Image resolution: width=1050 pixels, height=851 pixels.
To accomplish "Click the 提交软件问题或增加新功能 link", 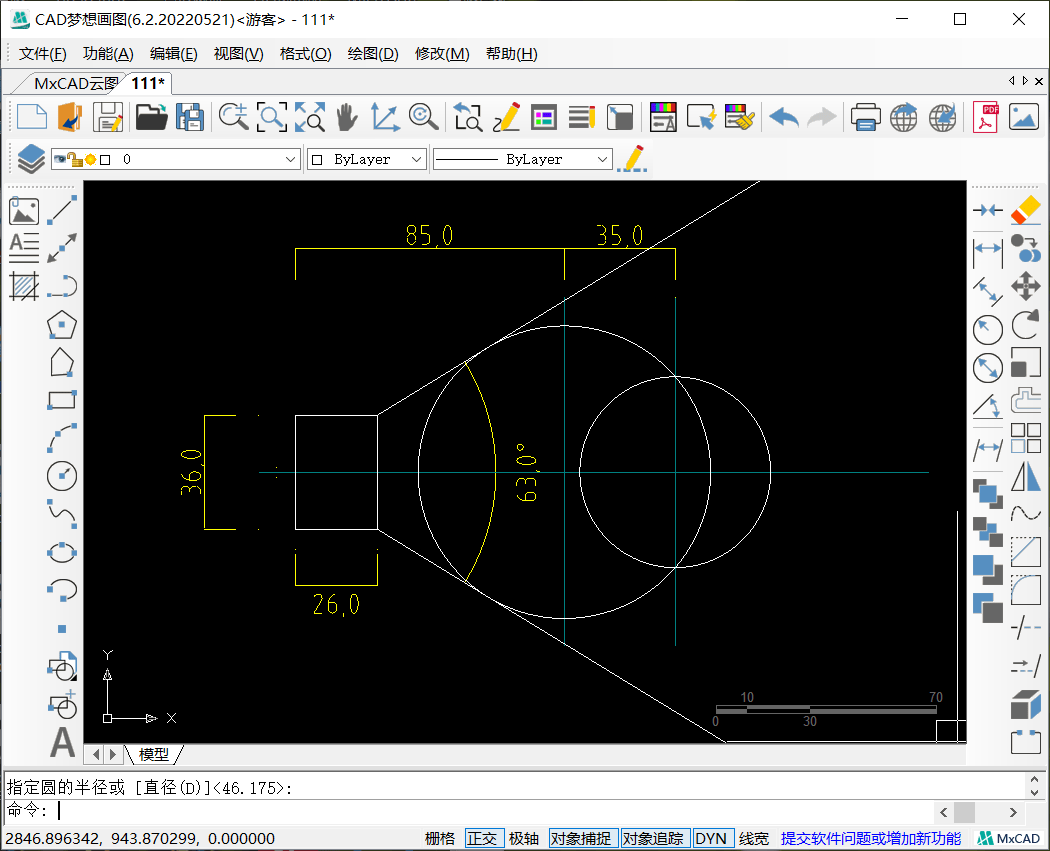I will coord(870,839).
